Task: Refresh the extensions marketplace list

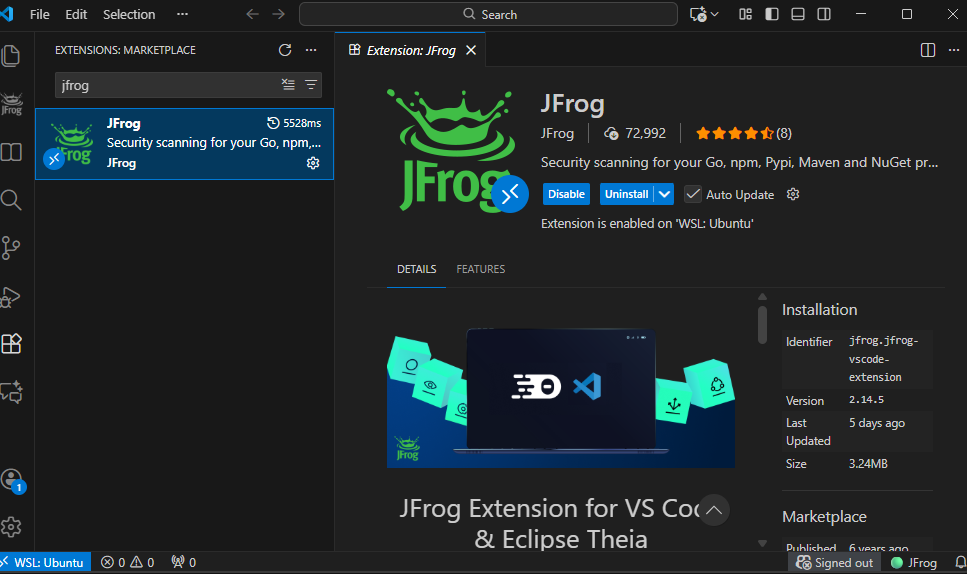Action: click(284, 50)
